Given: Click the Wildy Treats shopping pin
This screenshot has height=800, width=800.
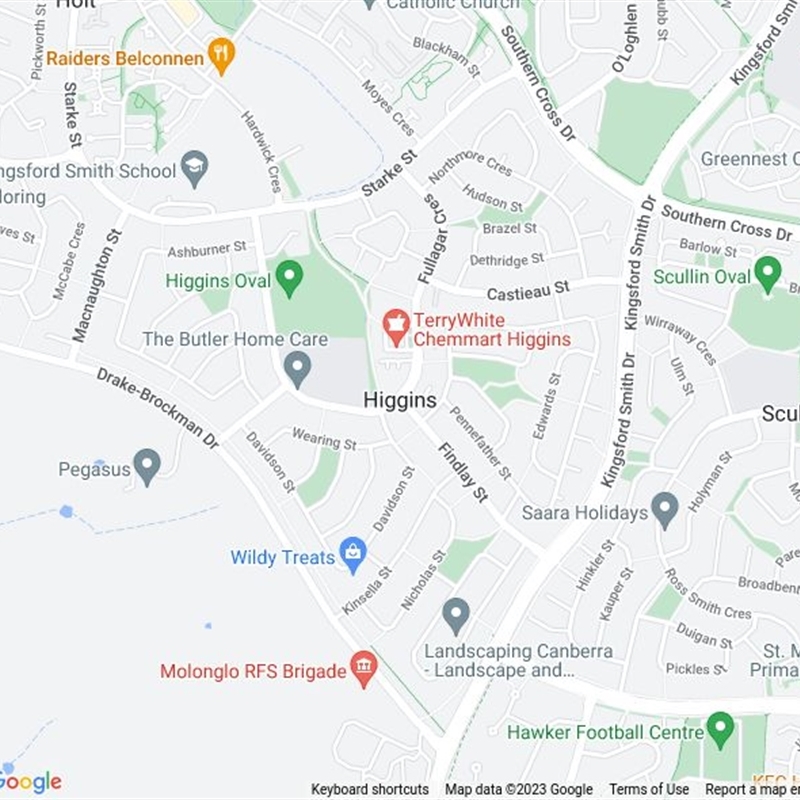Looking at the screenshot, I should pyautogui.click(x=353, y=556).
